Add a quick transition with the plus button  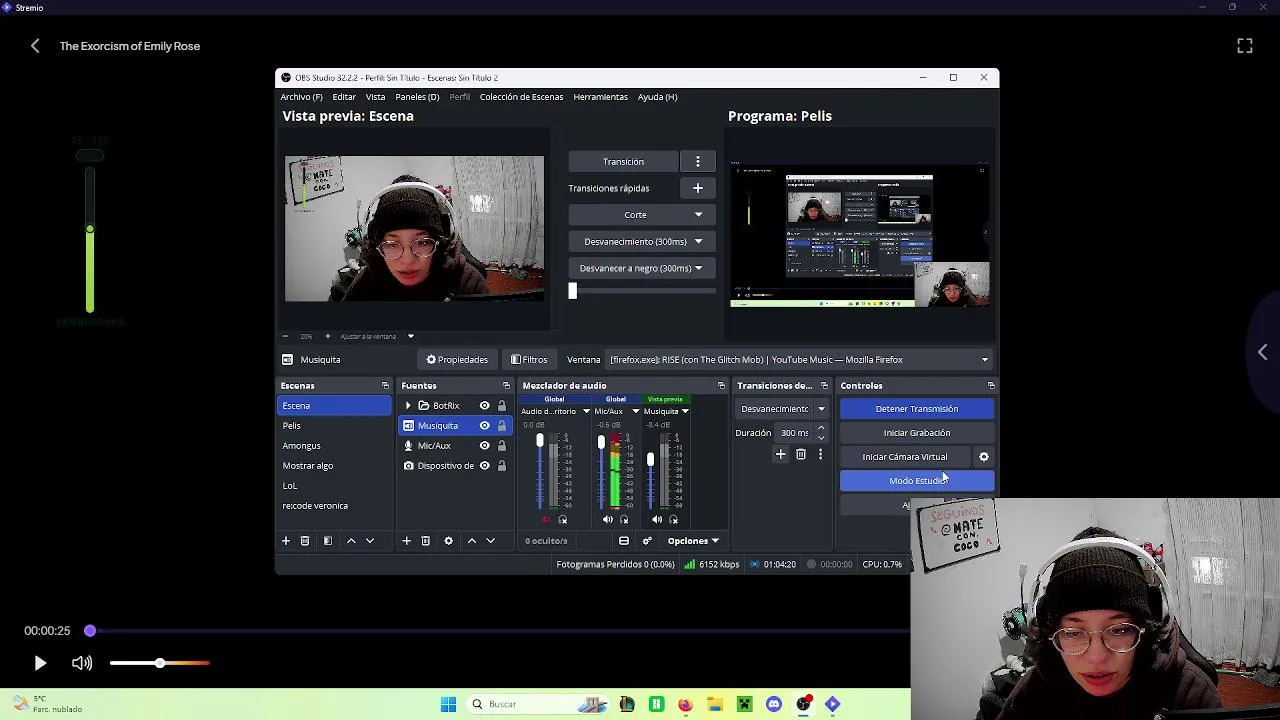pos(698,188)
